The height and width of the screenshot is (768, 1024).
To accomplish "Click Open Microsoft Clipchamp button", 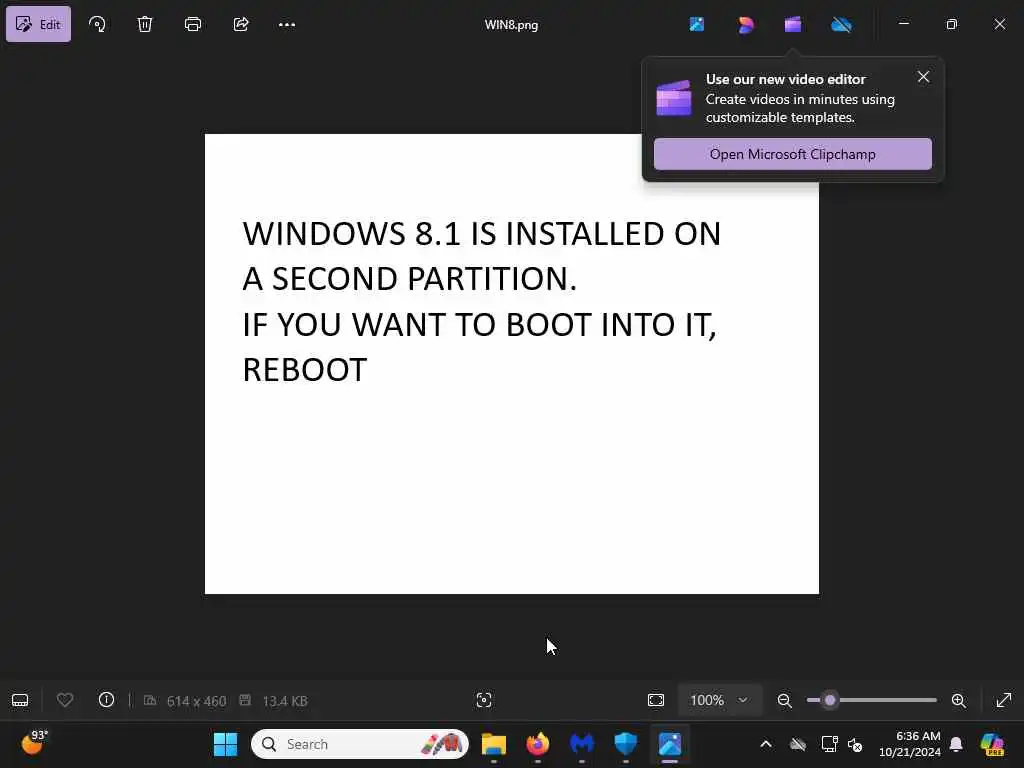I will pos(793,154).
